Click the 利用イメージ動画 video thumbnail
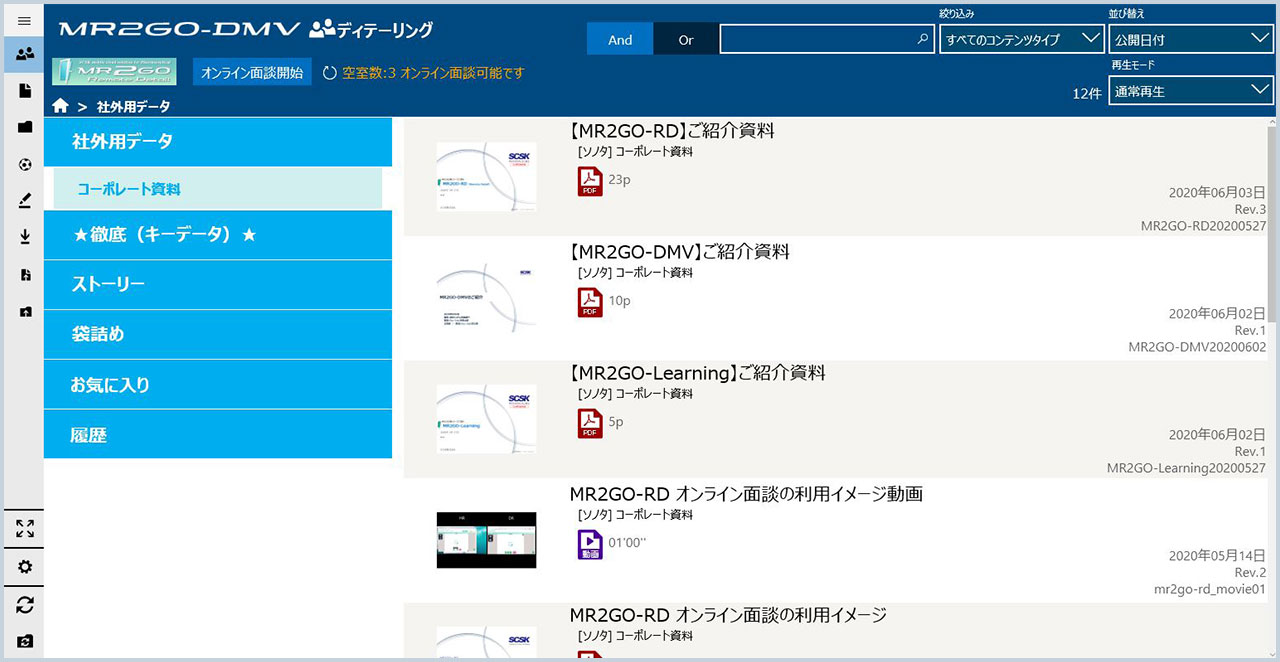 pos(486,540)
